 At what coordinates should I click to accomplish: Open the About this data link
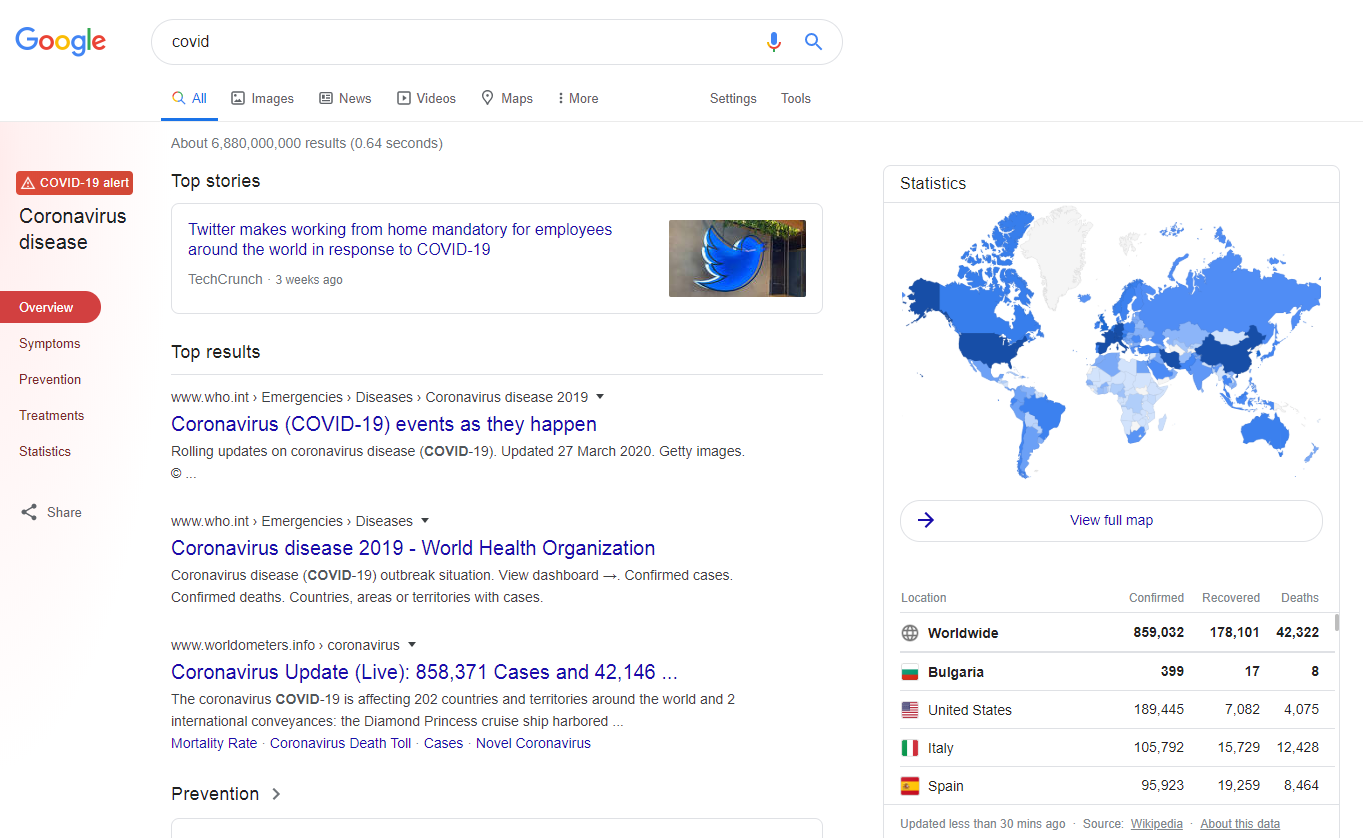tap(1240, 824)
